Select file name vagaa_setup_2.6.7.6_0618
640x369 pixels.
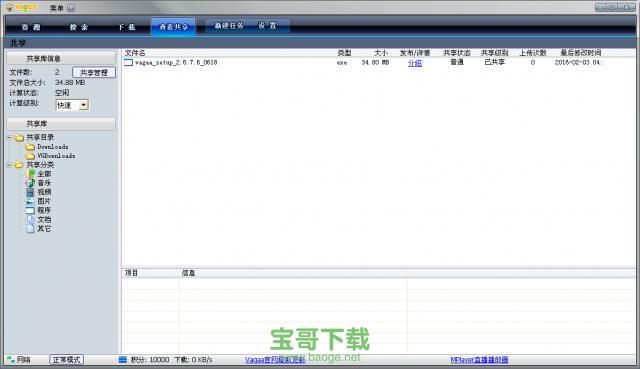click(176, 62)
